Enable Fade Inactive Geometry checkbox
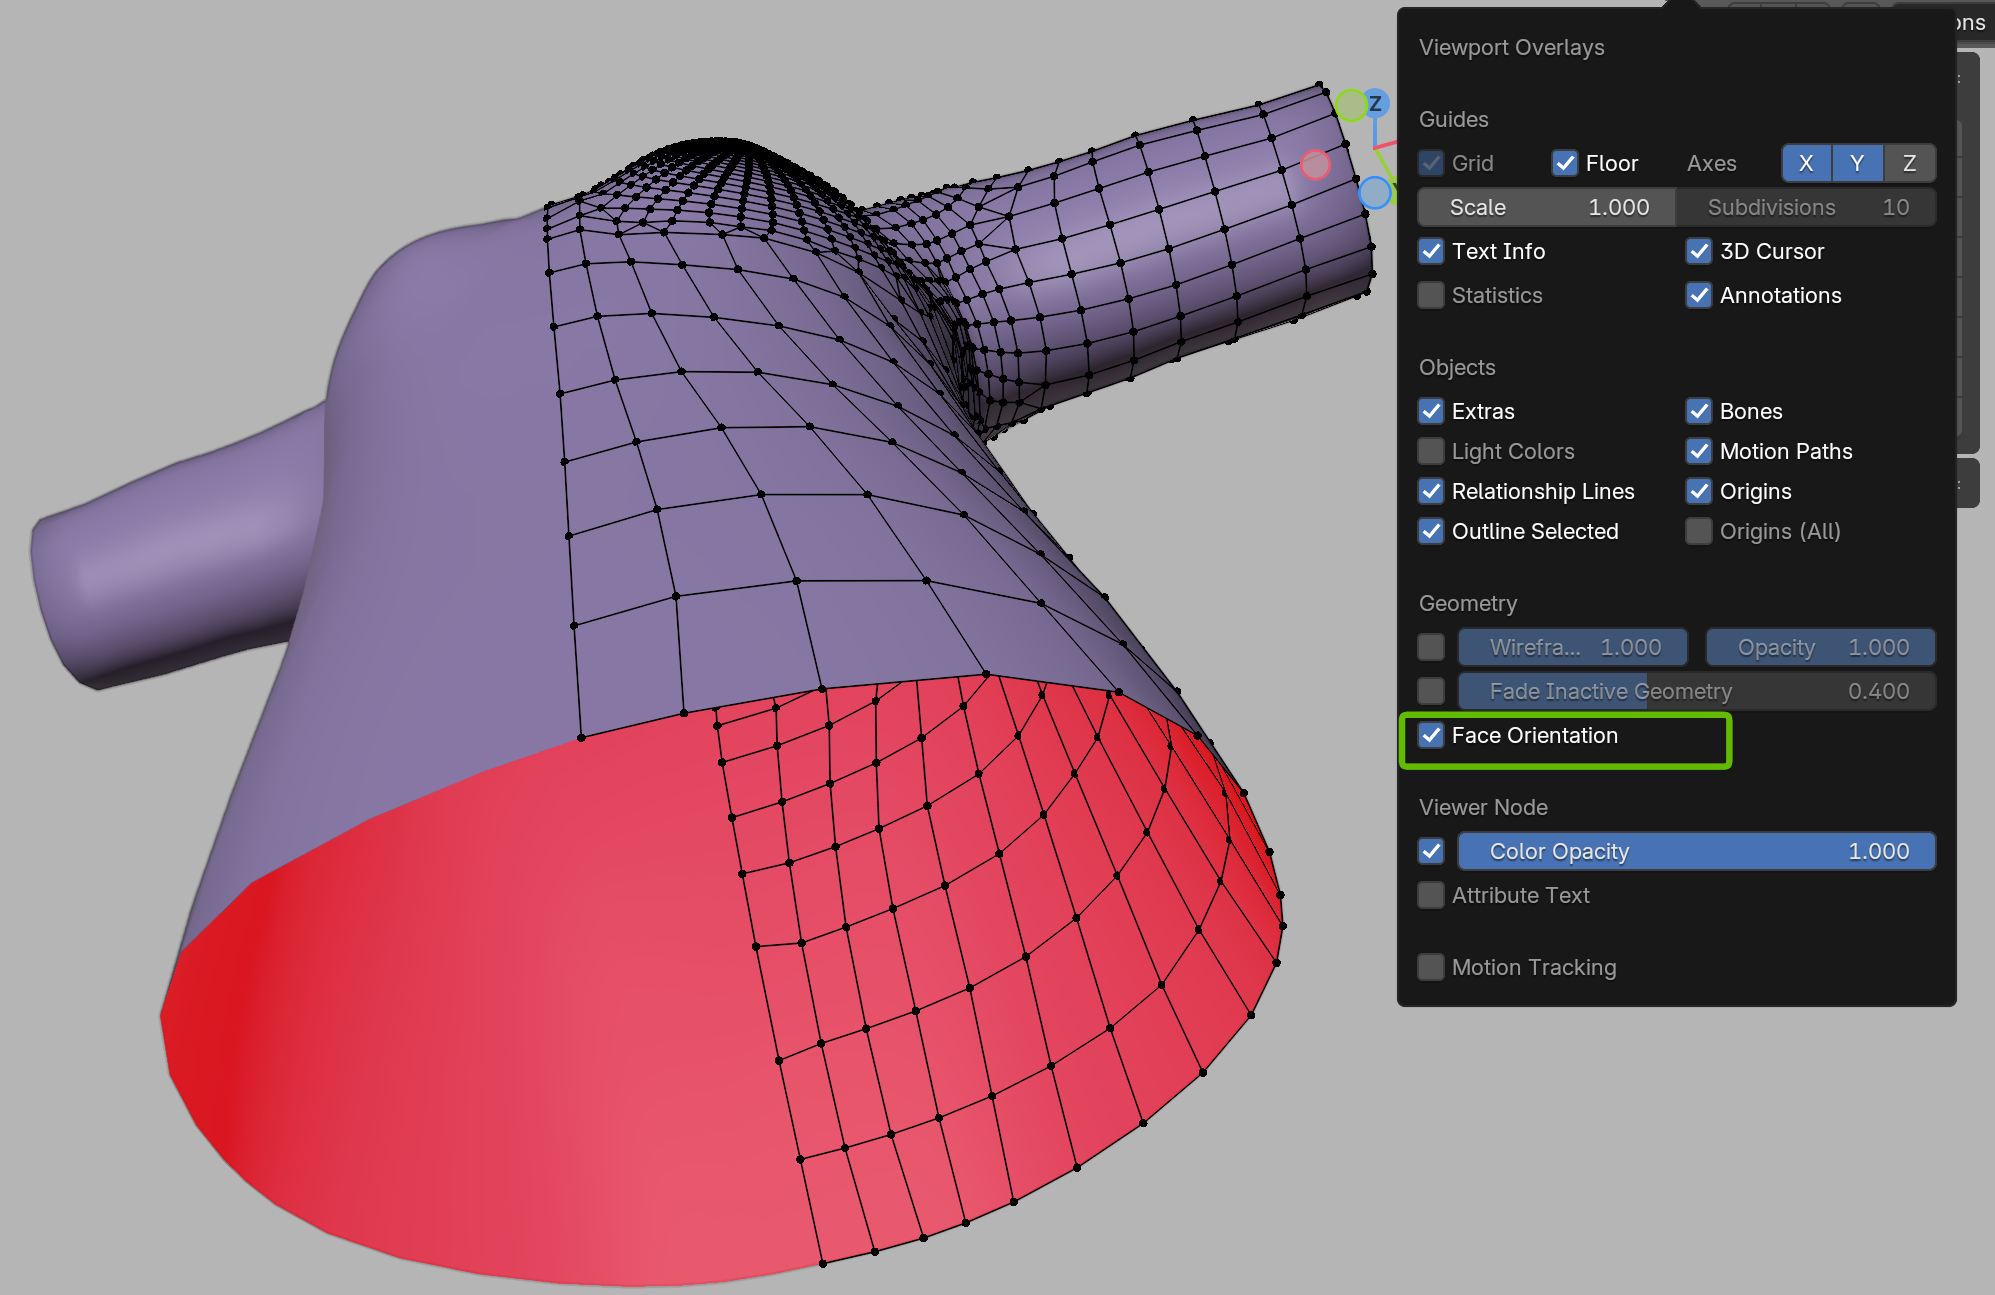The width and height of the screenshot is (1995, 1295). (1432, 691)
